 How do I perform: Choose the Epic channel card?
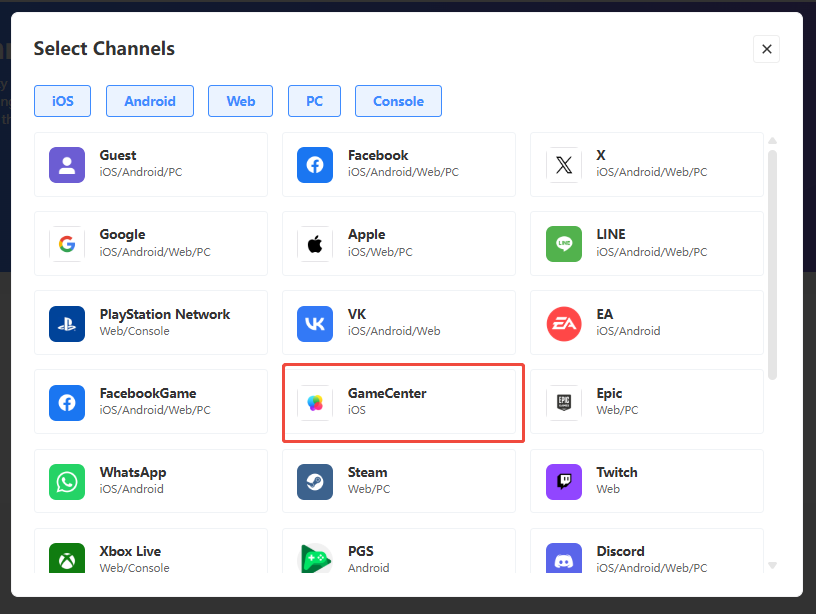646,402
